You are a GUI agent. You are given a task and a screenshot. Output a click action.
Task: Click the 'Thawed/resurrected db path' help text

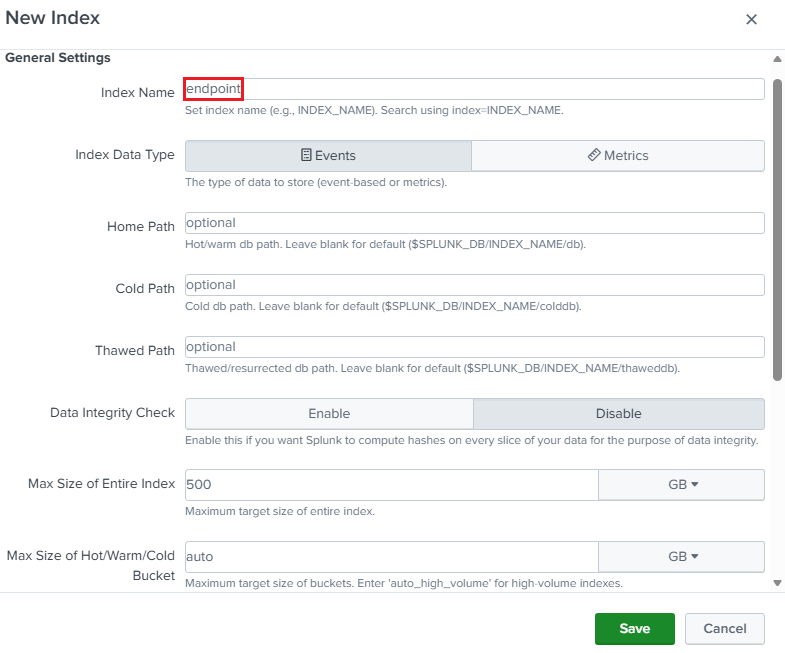pyautogui.click(x=433, y=369)
